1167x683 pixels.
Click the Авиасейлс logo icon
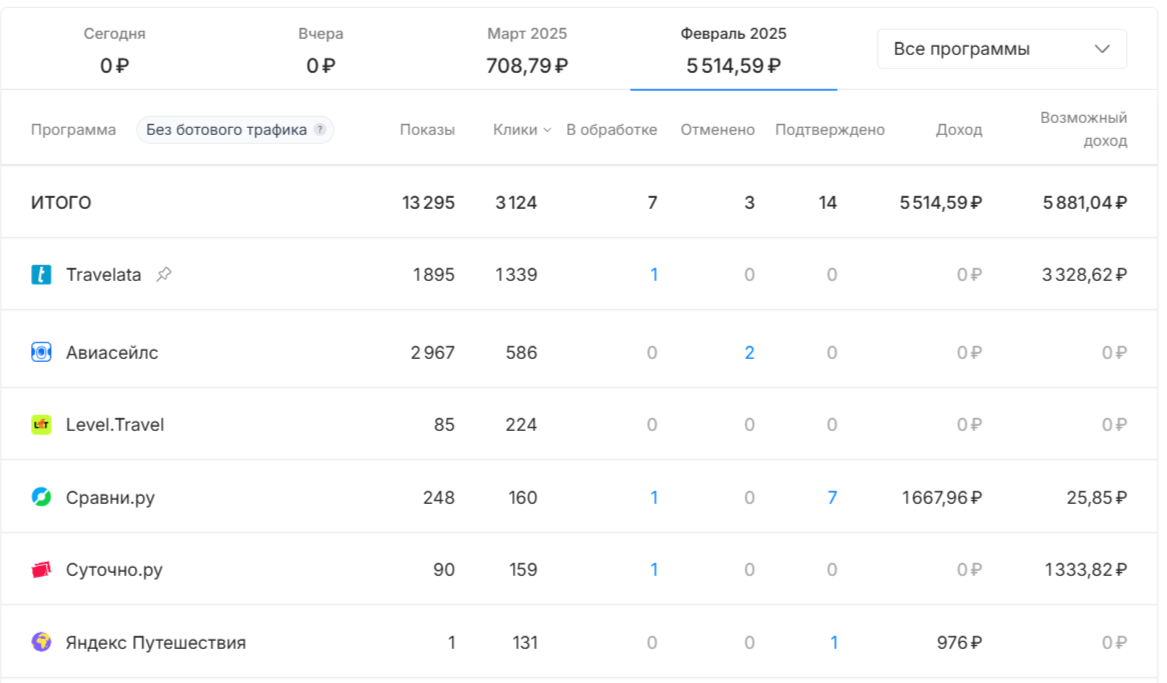[41, 352]
